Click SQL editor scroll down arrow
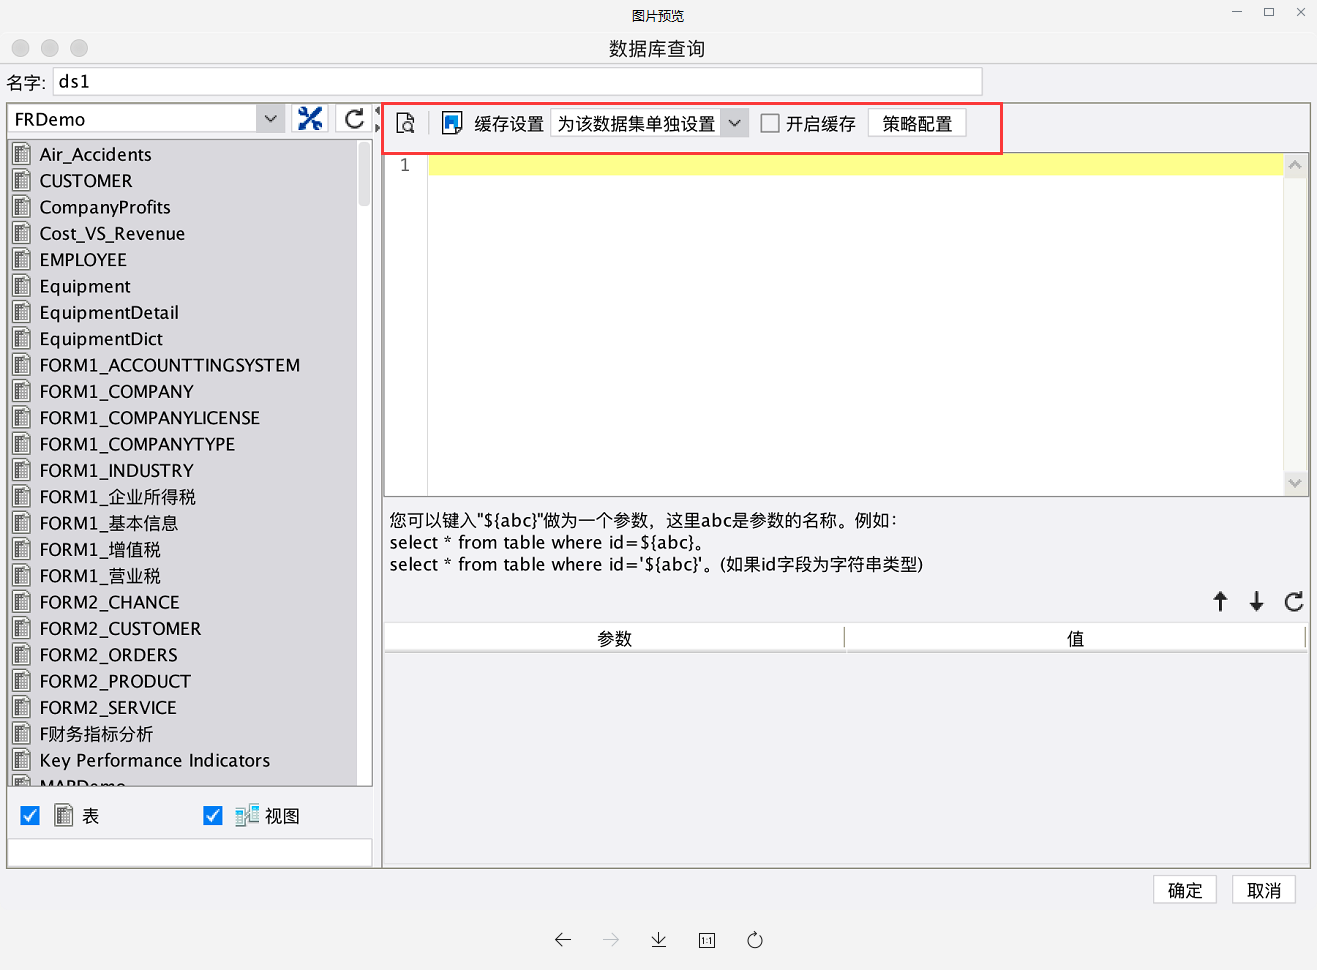Screen dimensions: 1317x970 pyautogui.click(x=1295, y=483)
